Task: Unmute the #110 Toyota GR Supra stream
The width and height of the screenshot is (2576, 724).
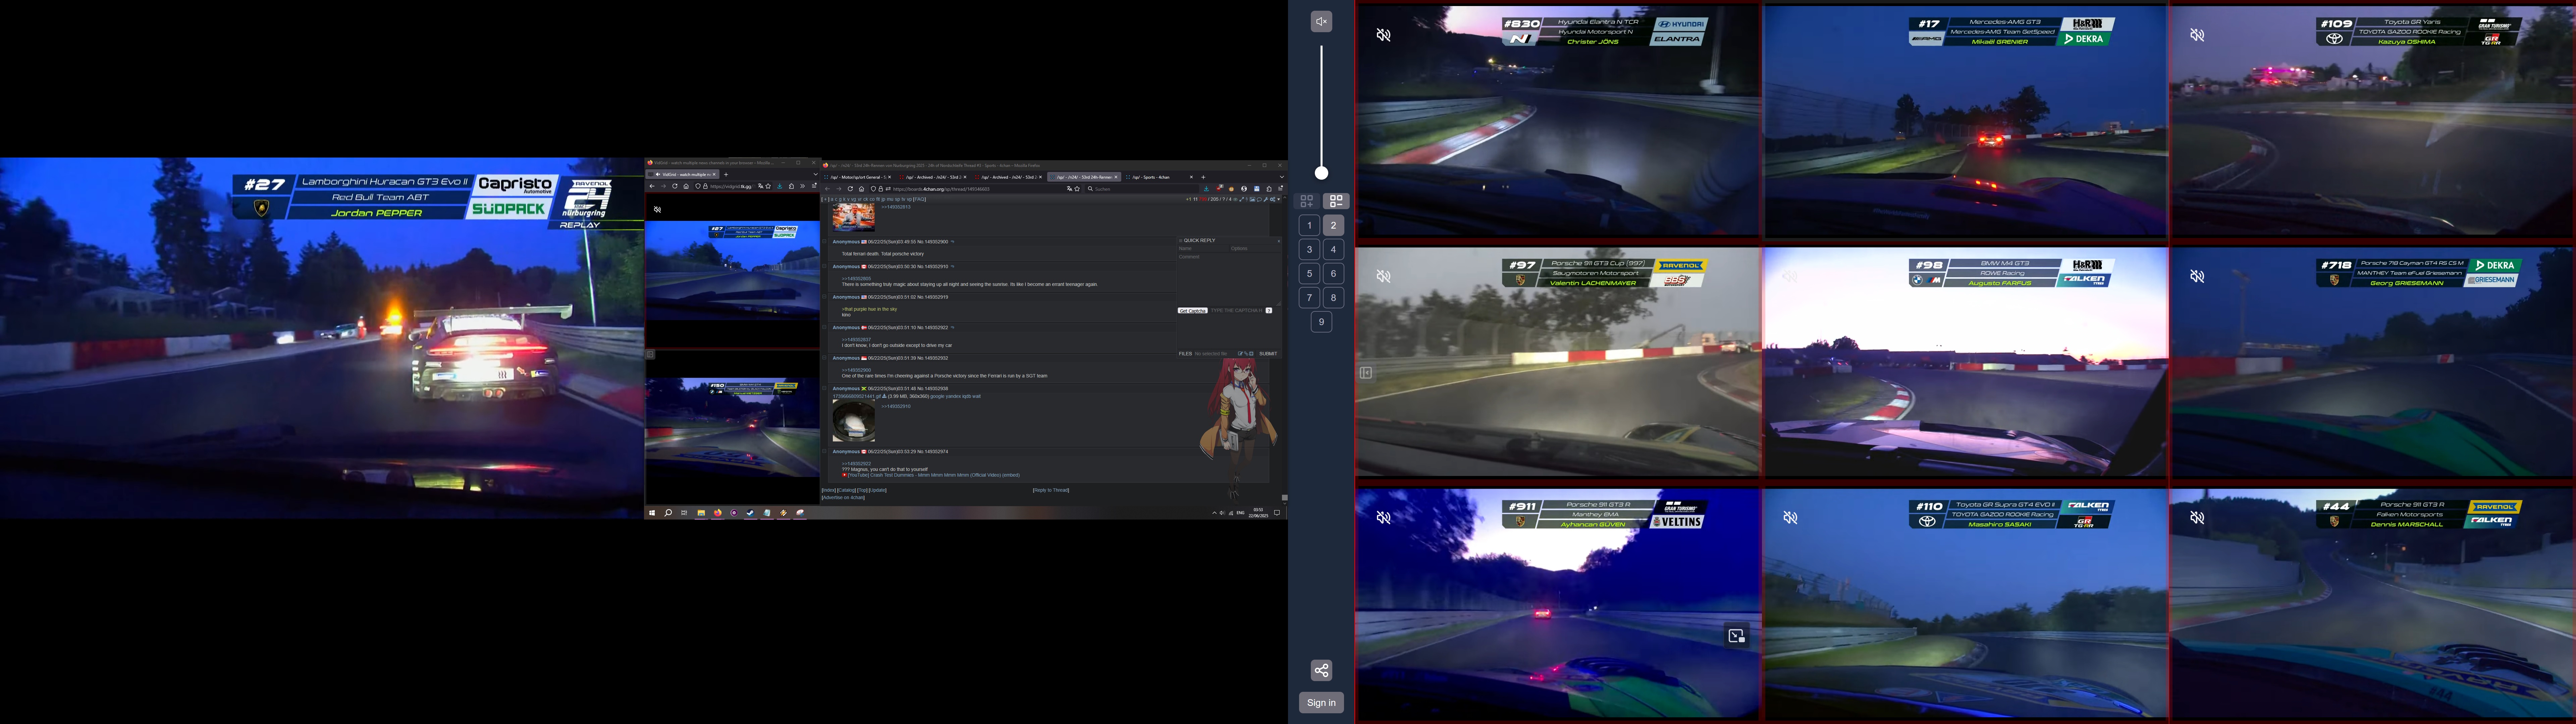Action: (1790, 518)
